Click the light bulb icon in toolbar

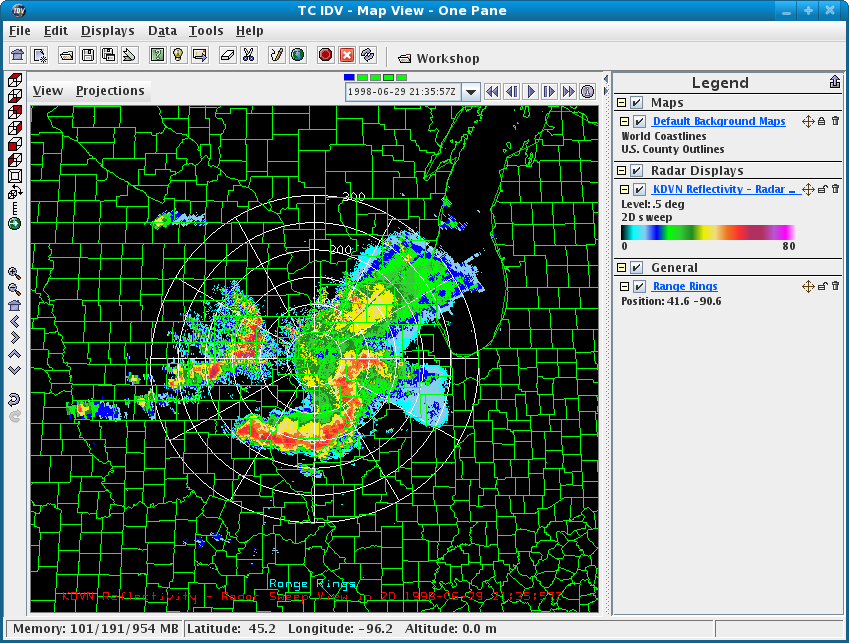tap(178, 55)
